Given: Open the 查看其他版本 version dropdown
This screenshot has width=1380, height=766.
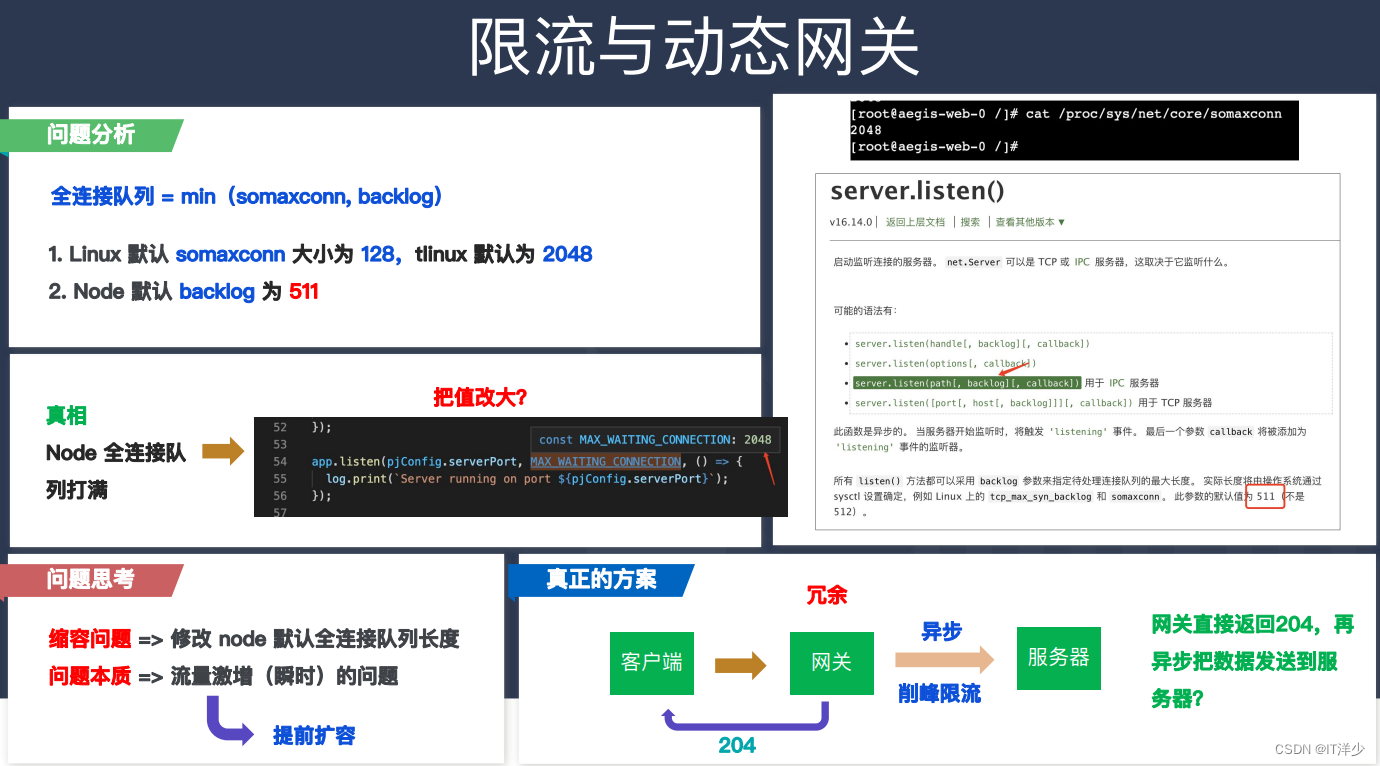Looking at the screenshot, I should (1030, 222).
